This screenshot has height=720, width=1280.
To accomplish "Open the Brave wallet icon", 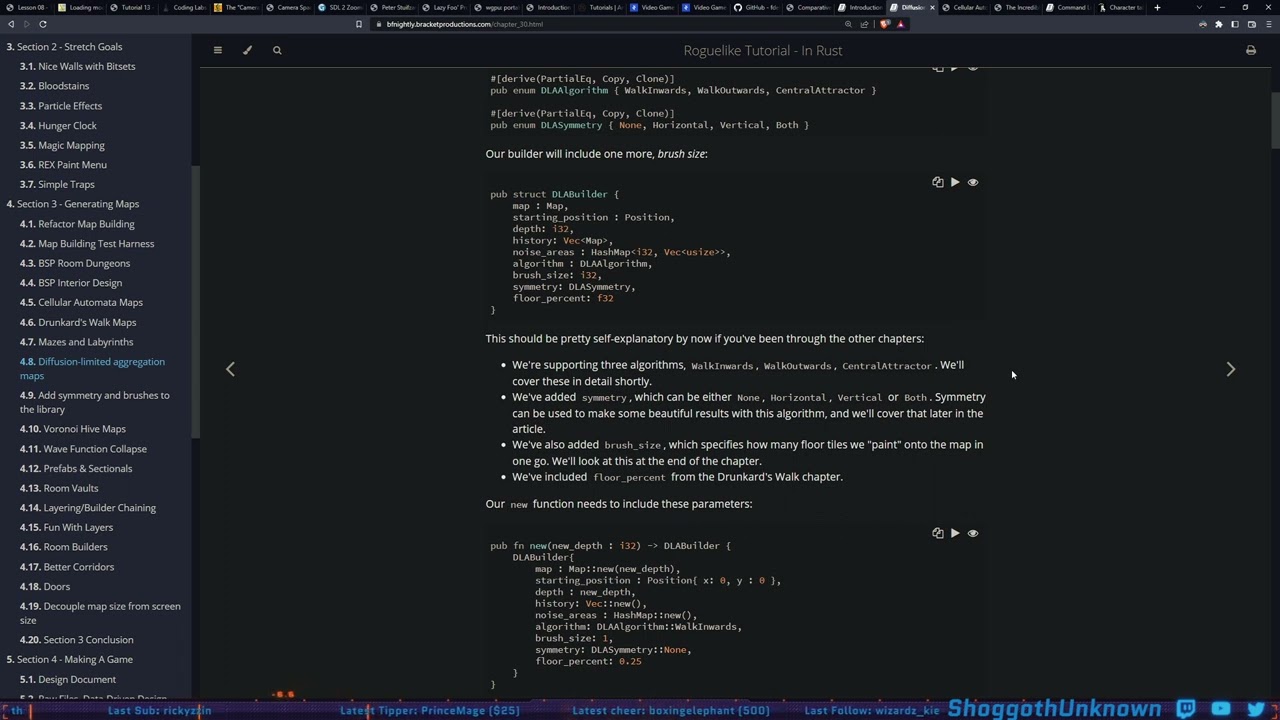I will coord(1251,24).
